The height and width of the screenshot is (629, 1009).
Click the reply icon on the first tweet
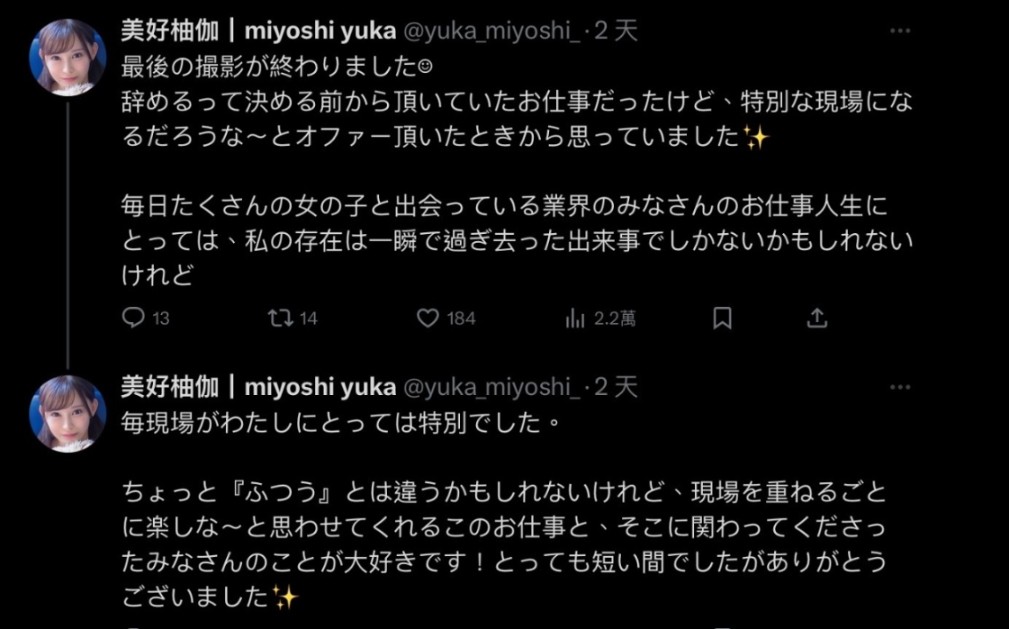coord(131,316)
